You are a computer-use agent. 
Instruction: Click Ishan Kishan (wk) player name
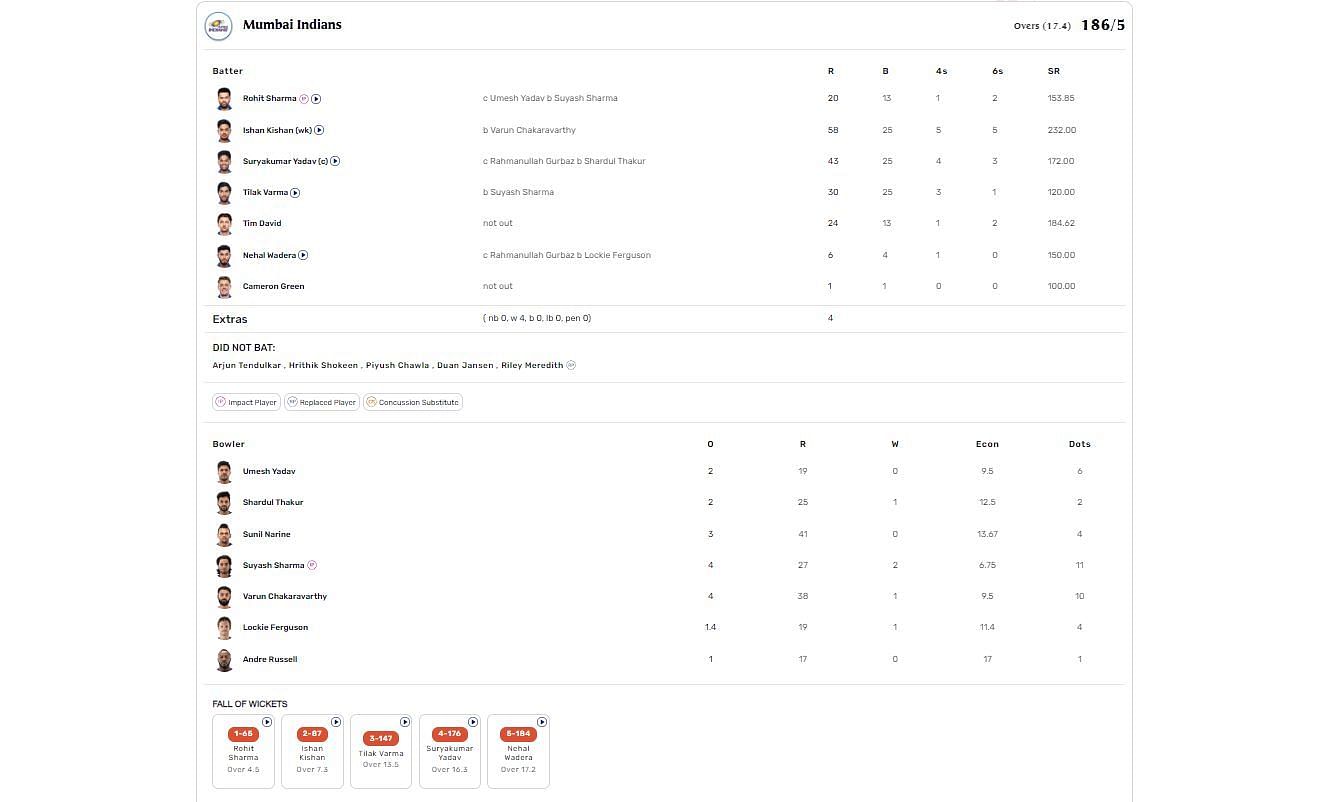pos(277,130)
